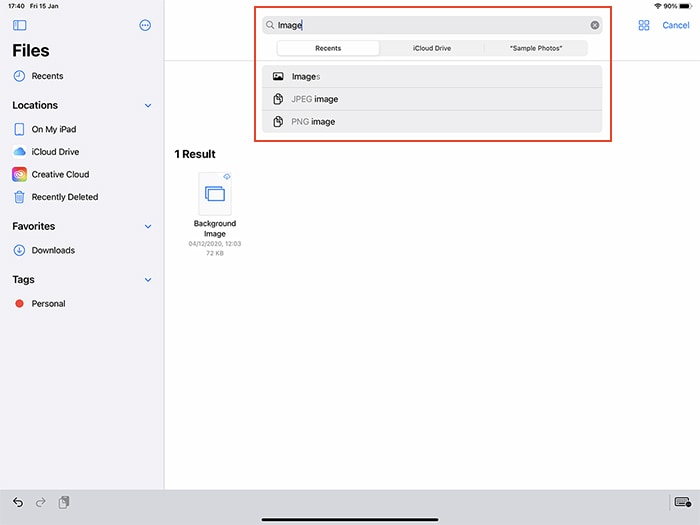Toggle the sidebar with the panel icon
This screenshot has width=700, height=525.
[x=20, y=25]
